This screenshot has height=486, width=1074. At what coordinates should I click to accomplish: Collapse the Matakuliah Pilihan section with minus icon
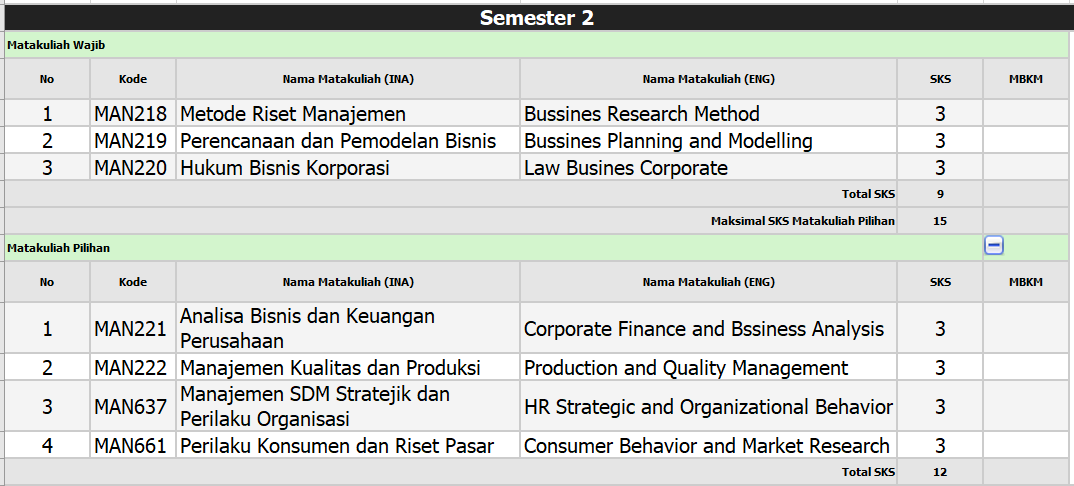click(x=994, y=246)
